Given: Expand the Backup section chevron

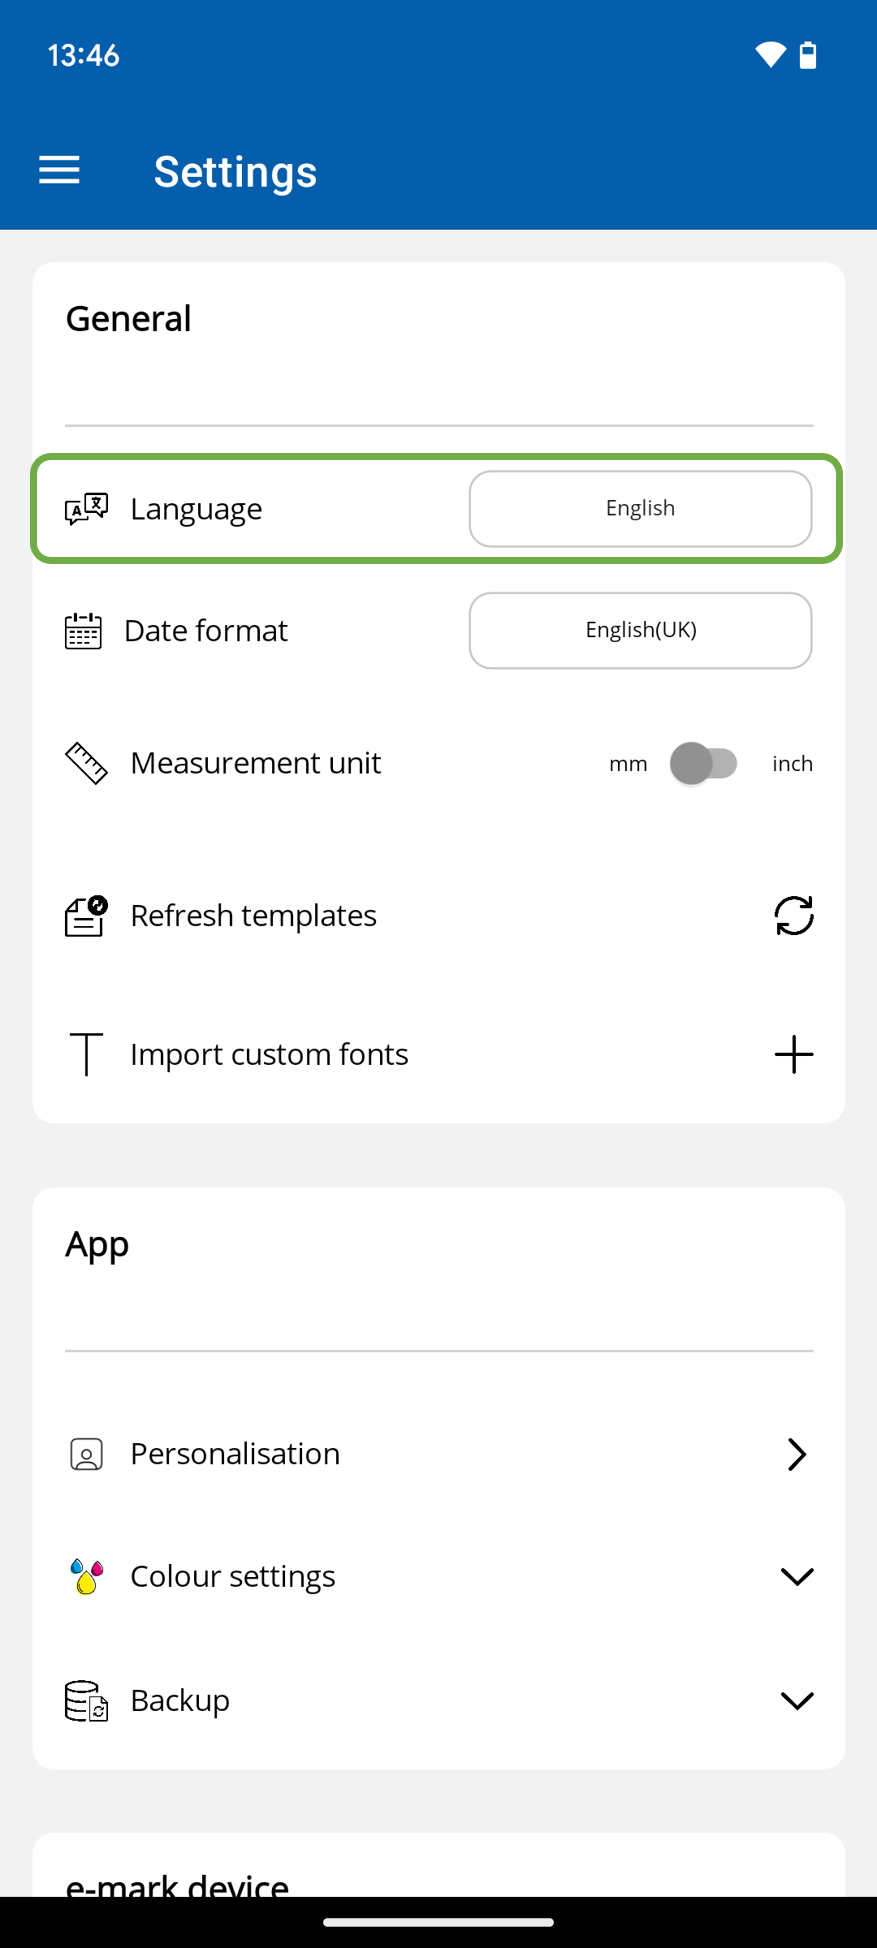Looking at the screenshot, I should pos(796,1700).
